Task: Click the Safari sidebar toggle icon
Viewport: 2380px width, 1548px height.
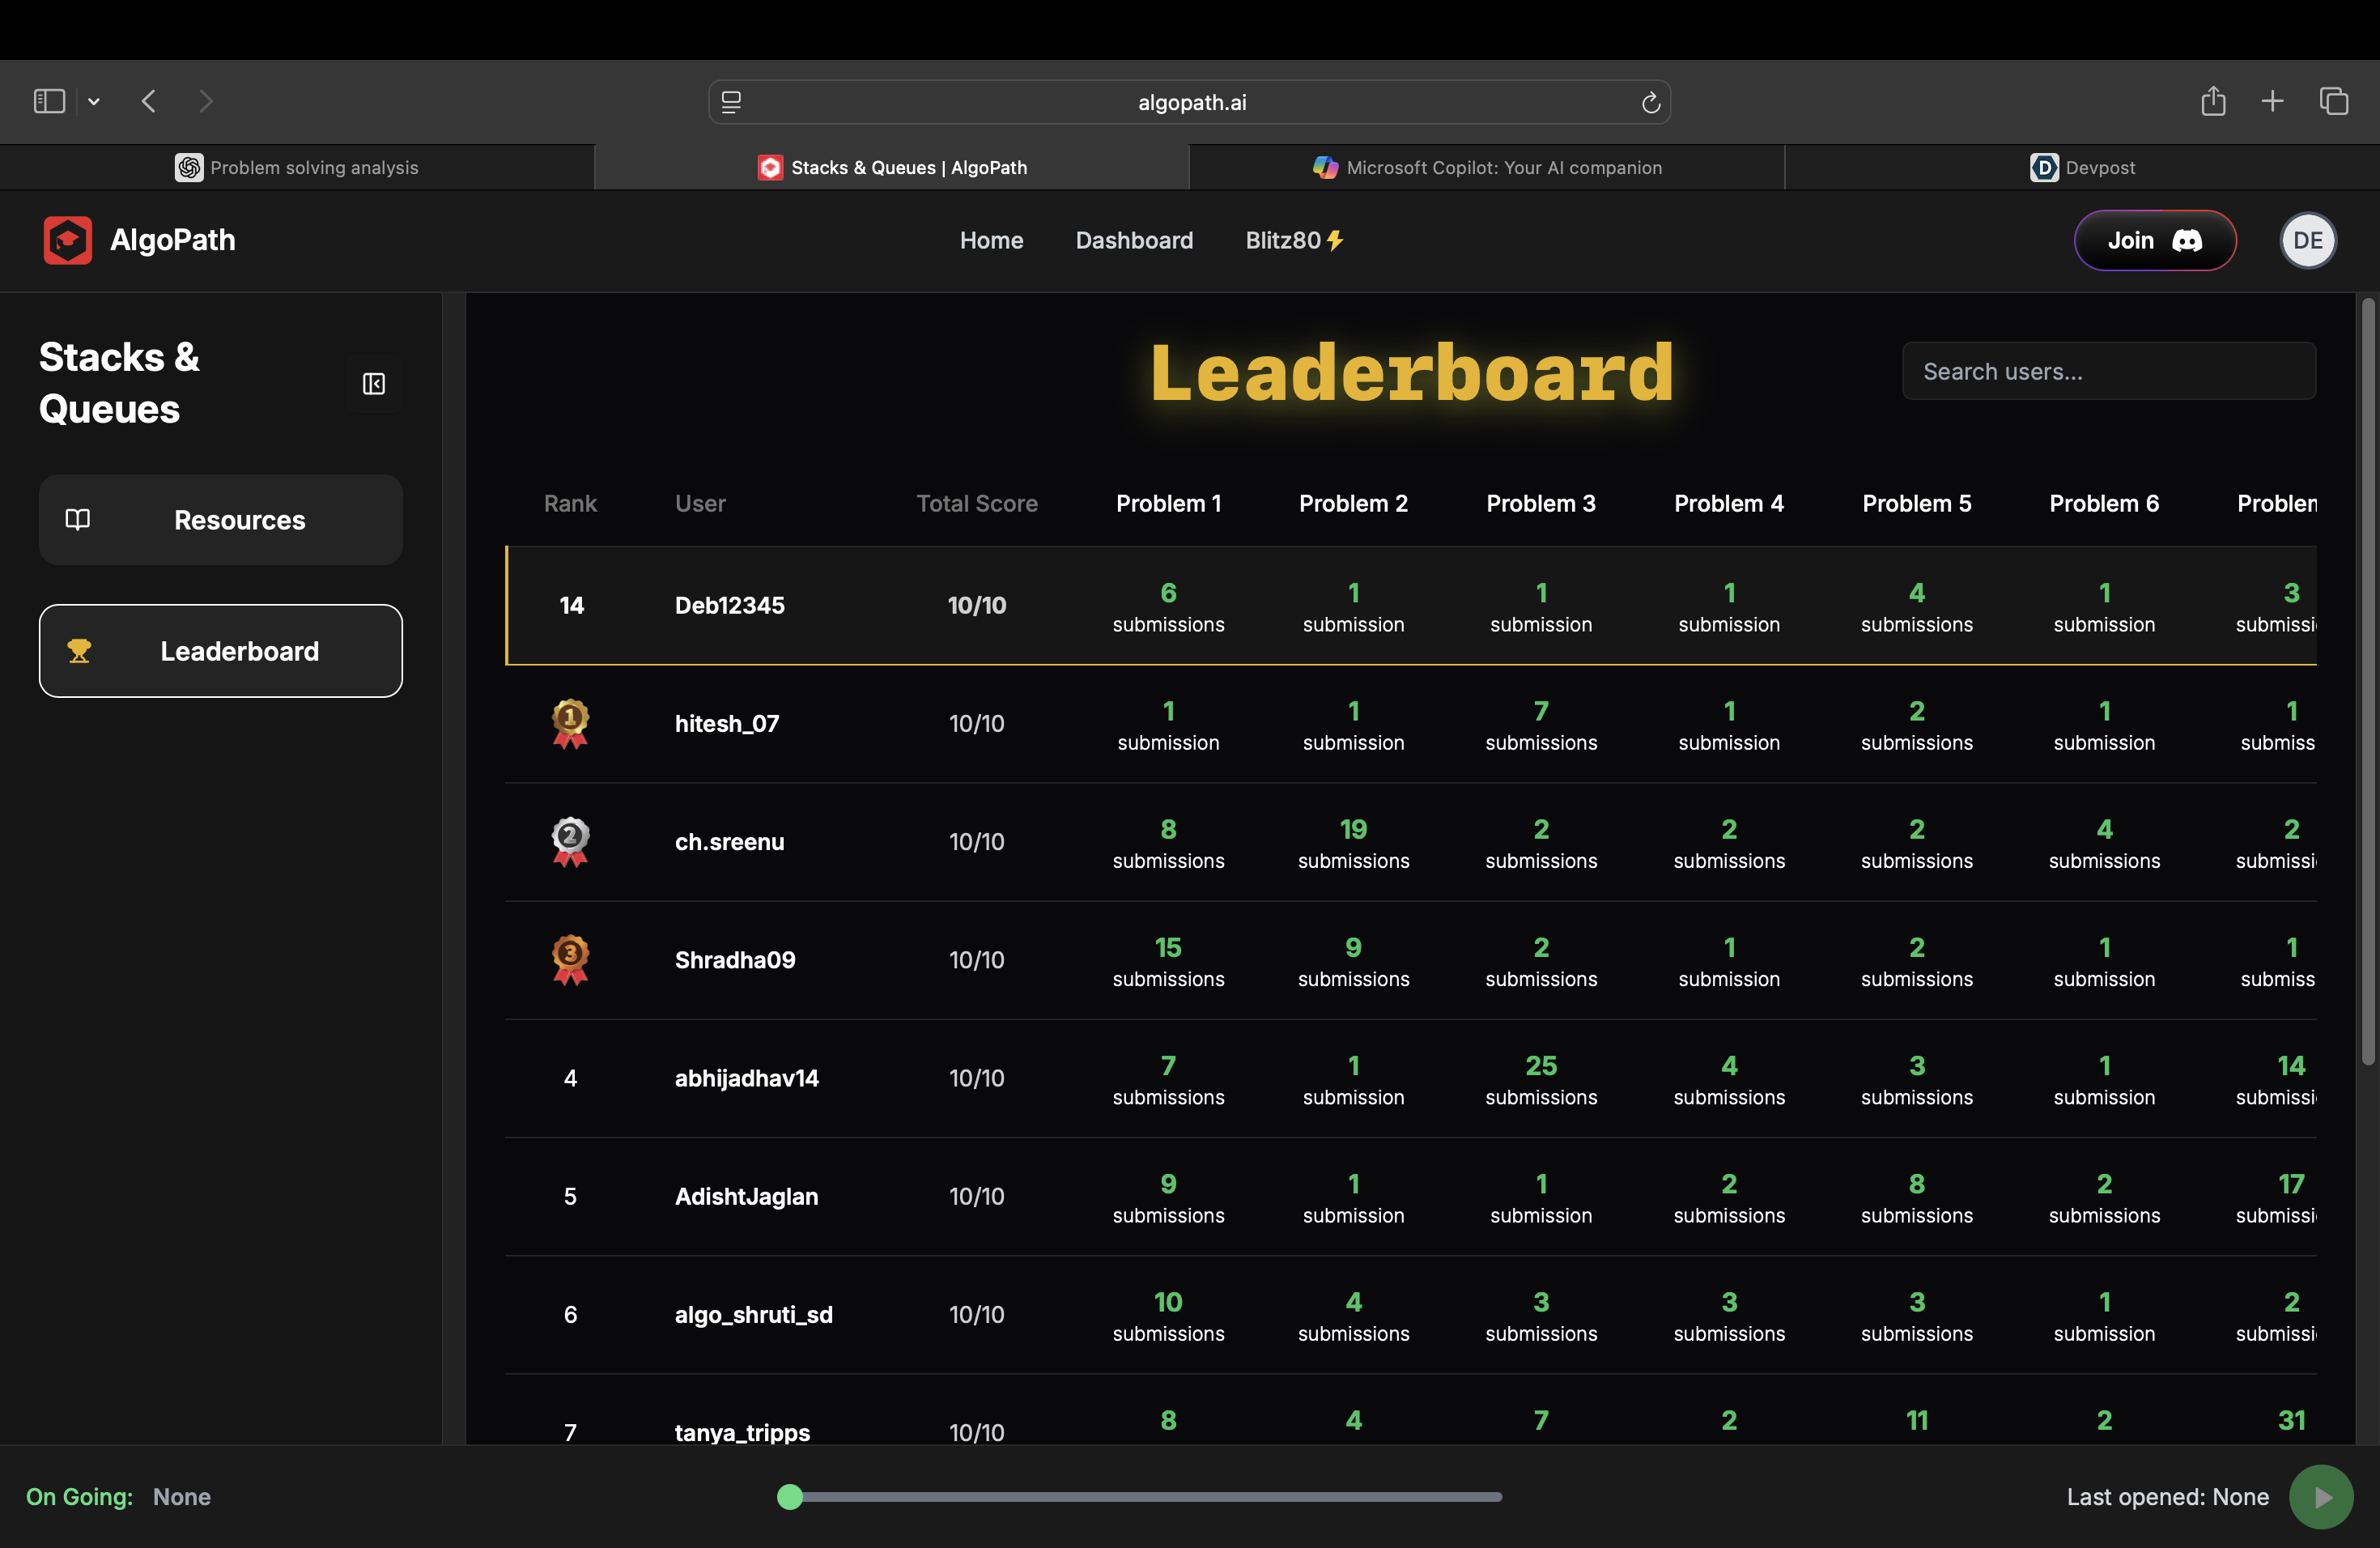Action: pyautogui.click(x=49, y=101)
